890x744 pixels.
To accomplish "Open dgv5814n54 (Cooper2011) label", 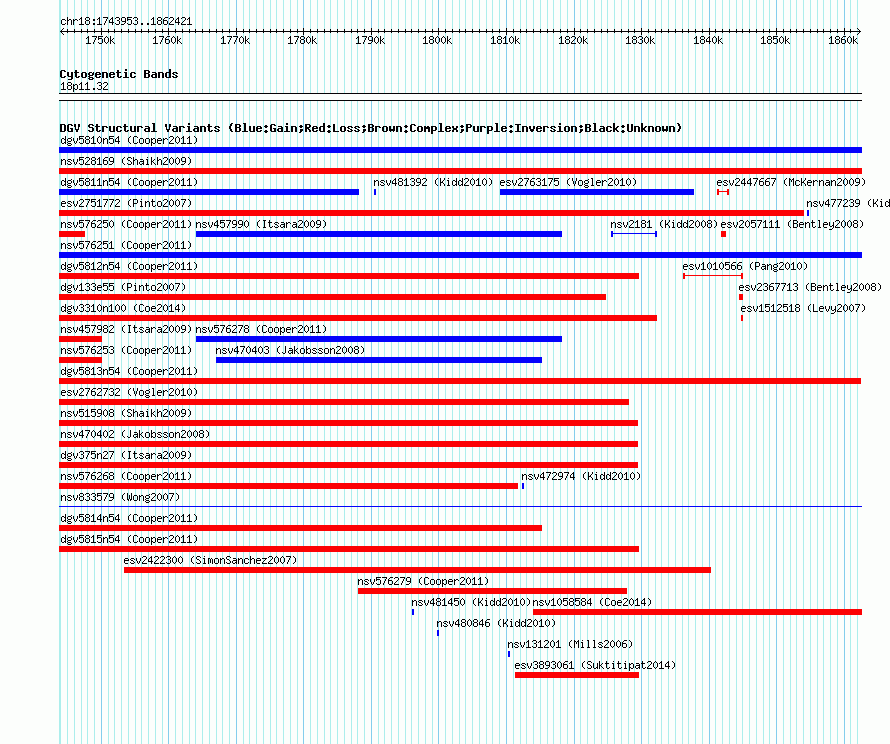I will click(129, 518).
